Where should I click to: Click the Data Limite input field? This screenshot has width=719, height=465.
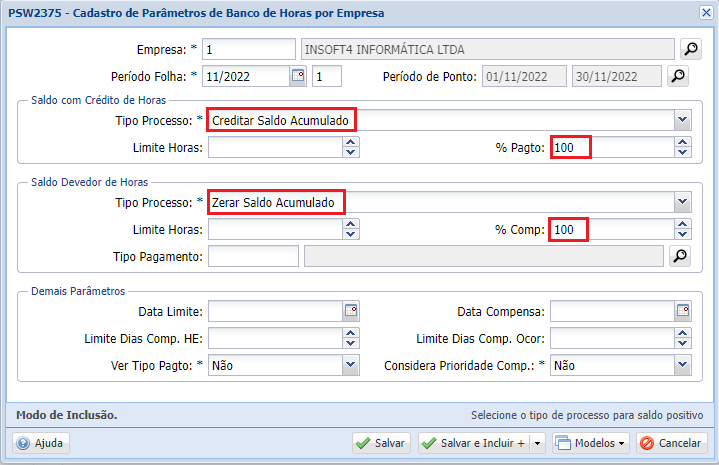[x=276, y=311]
